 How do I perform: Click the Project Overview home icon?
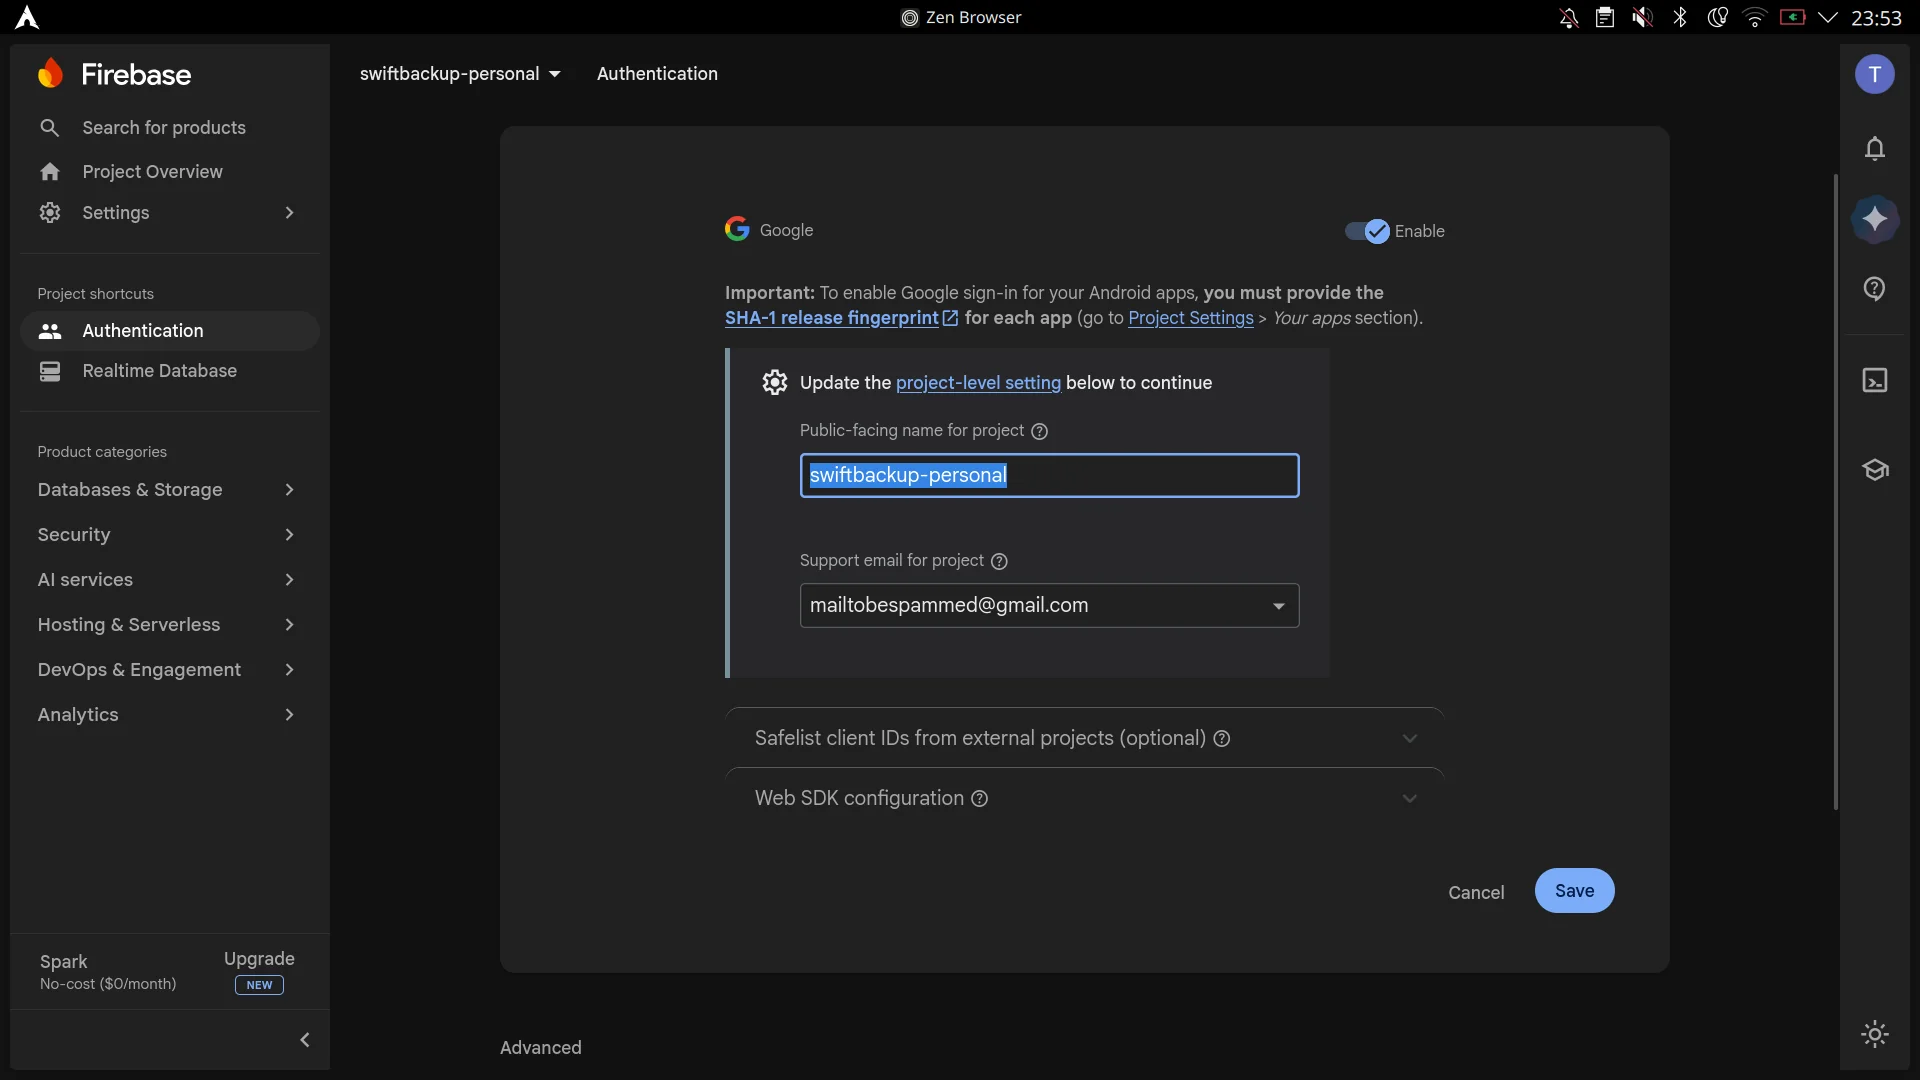point(50,172)
